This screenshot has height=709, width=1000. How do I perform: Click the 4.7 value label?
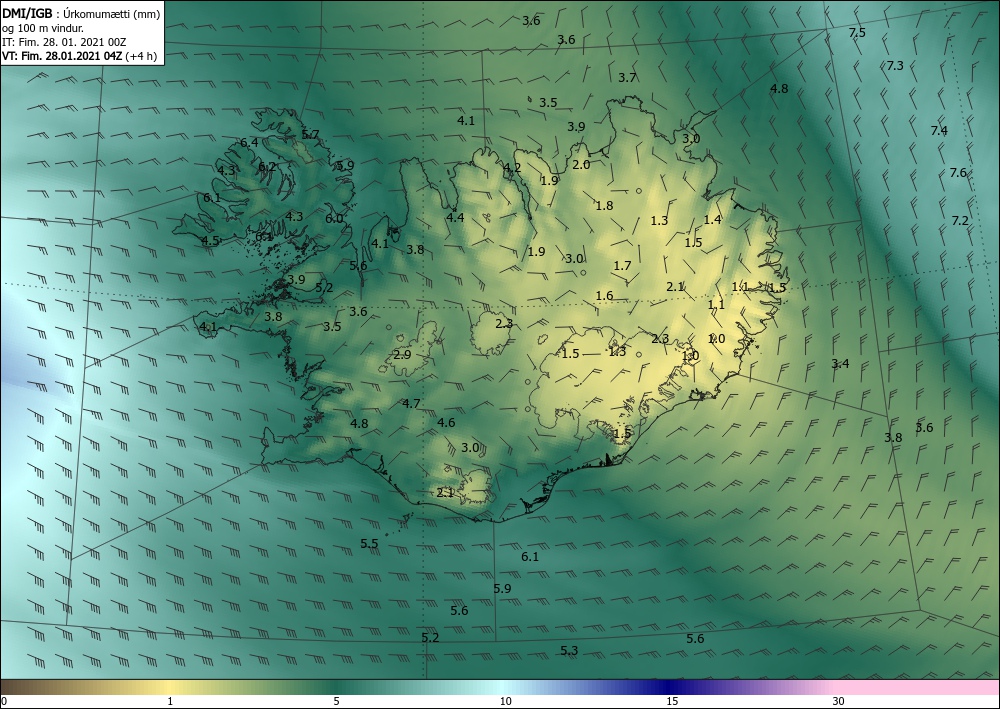[411, 403]
